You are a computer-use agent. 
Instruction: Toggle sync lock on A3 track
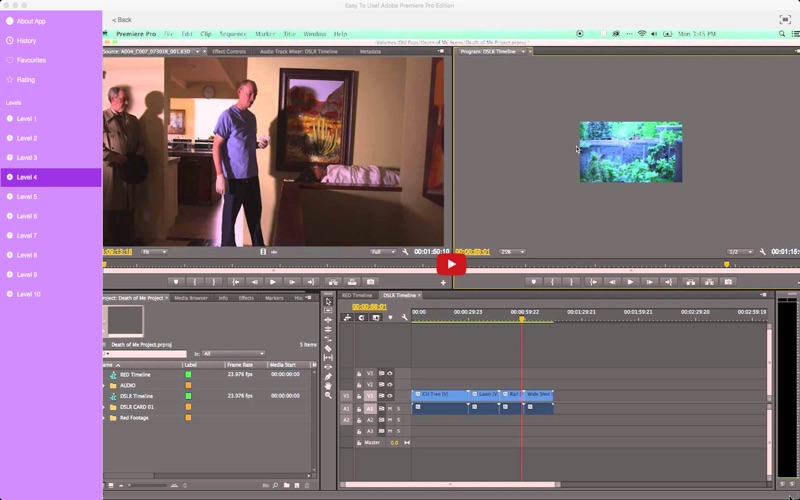[x=381, y=431]
